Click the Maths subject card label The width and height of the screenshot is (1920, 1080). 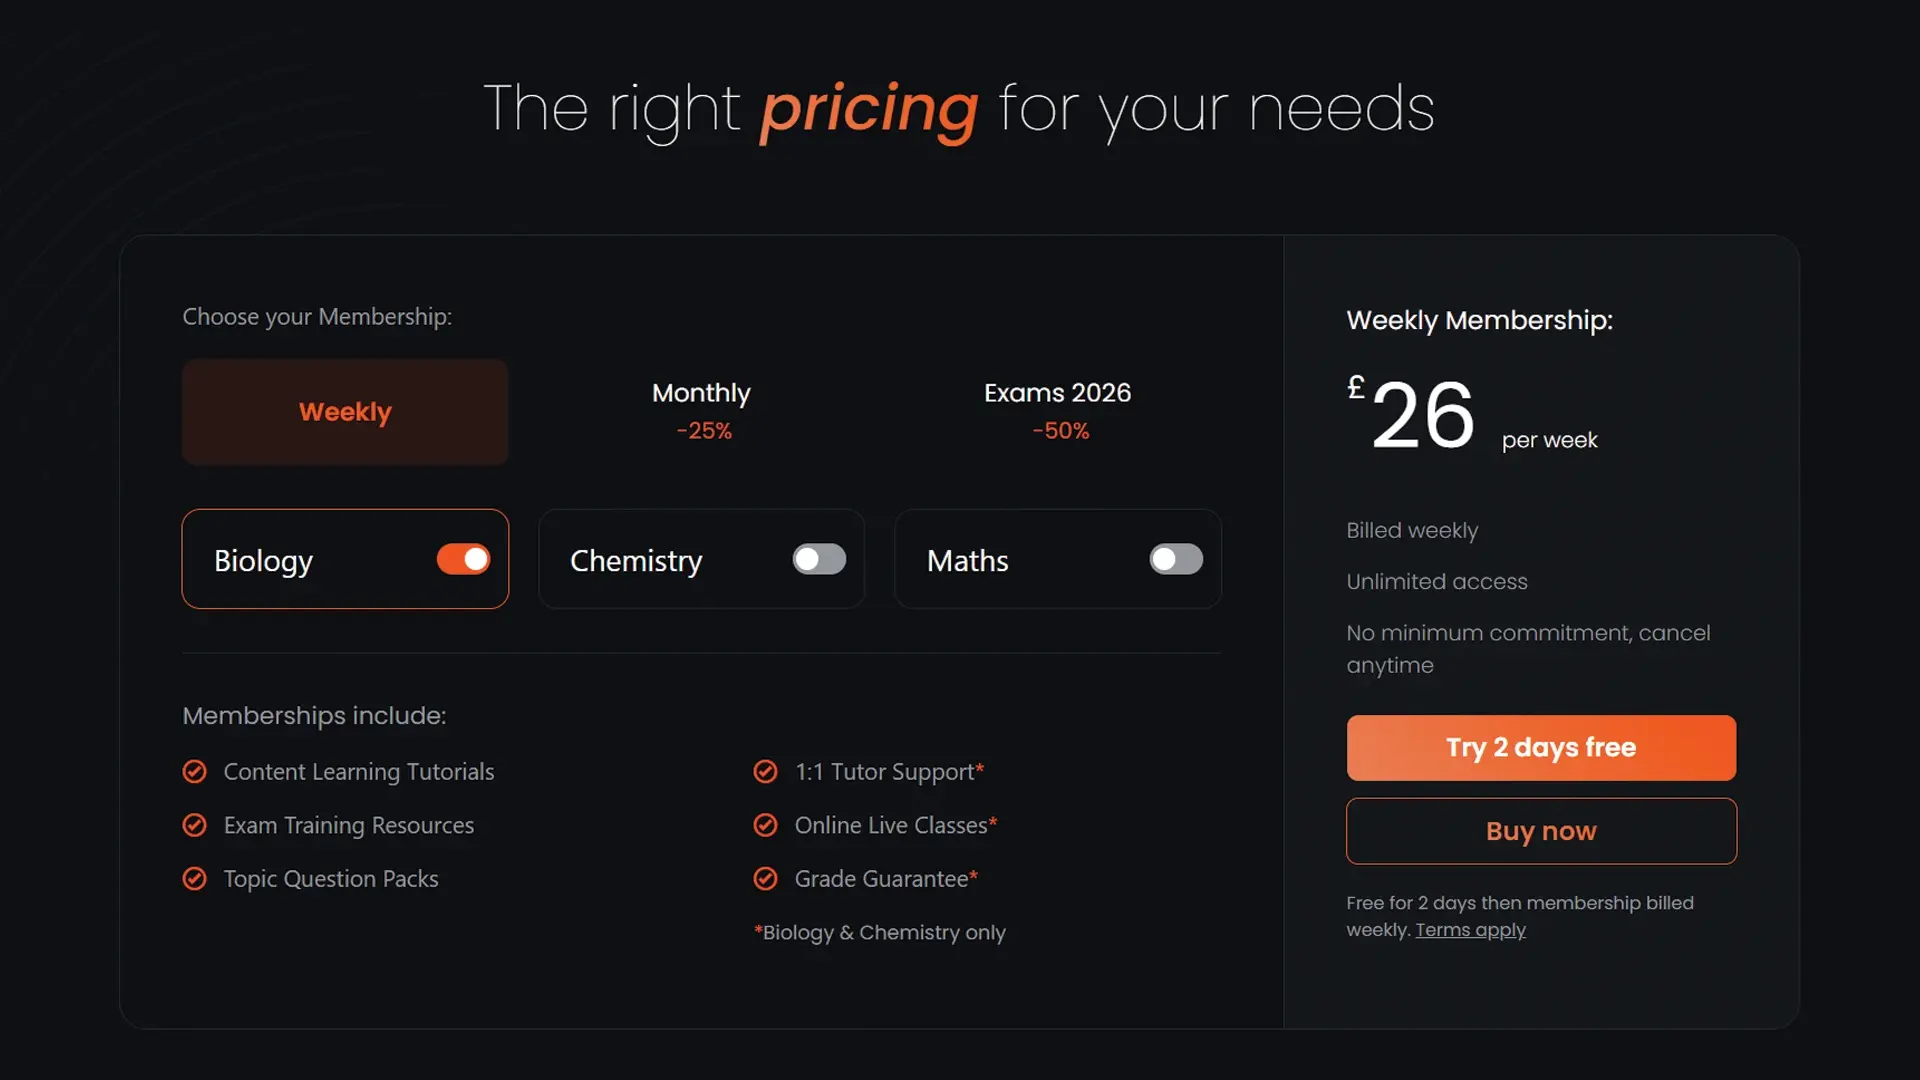click(967, 561)
